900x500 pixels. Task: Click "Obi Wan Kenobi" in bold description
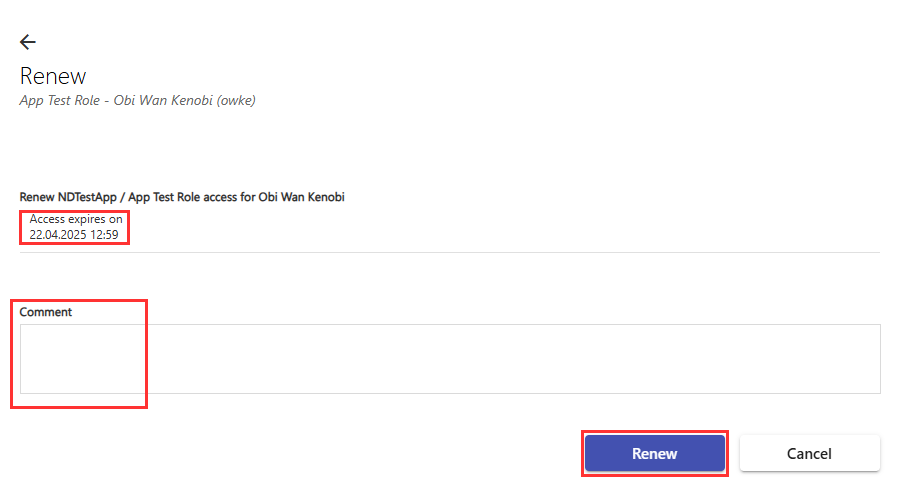click(x=302, y=197)
